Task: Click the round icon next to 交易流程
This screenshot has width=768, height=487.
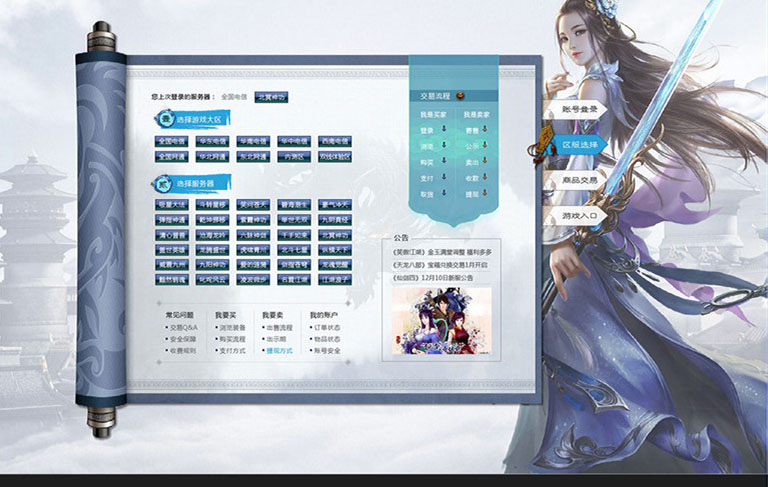Action: 460,96
